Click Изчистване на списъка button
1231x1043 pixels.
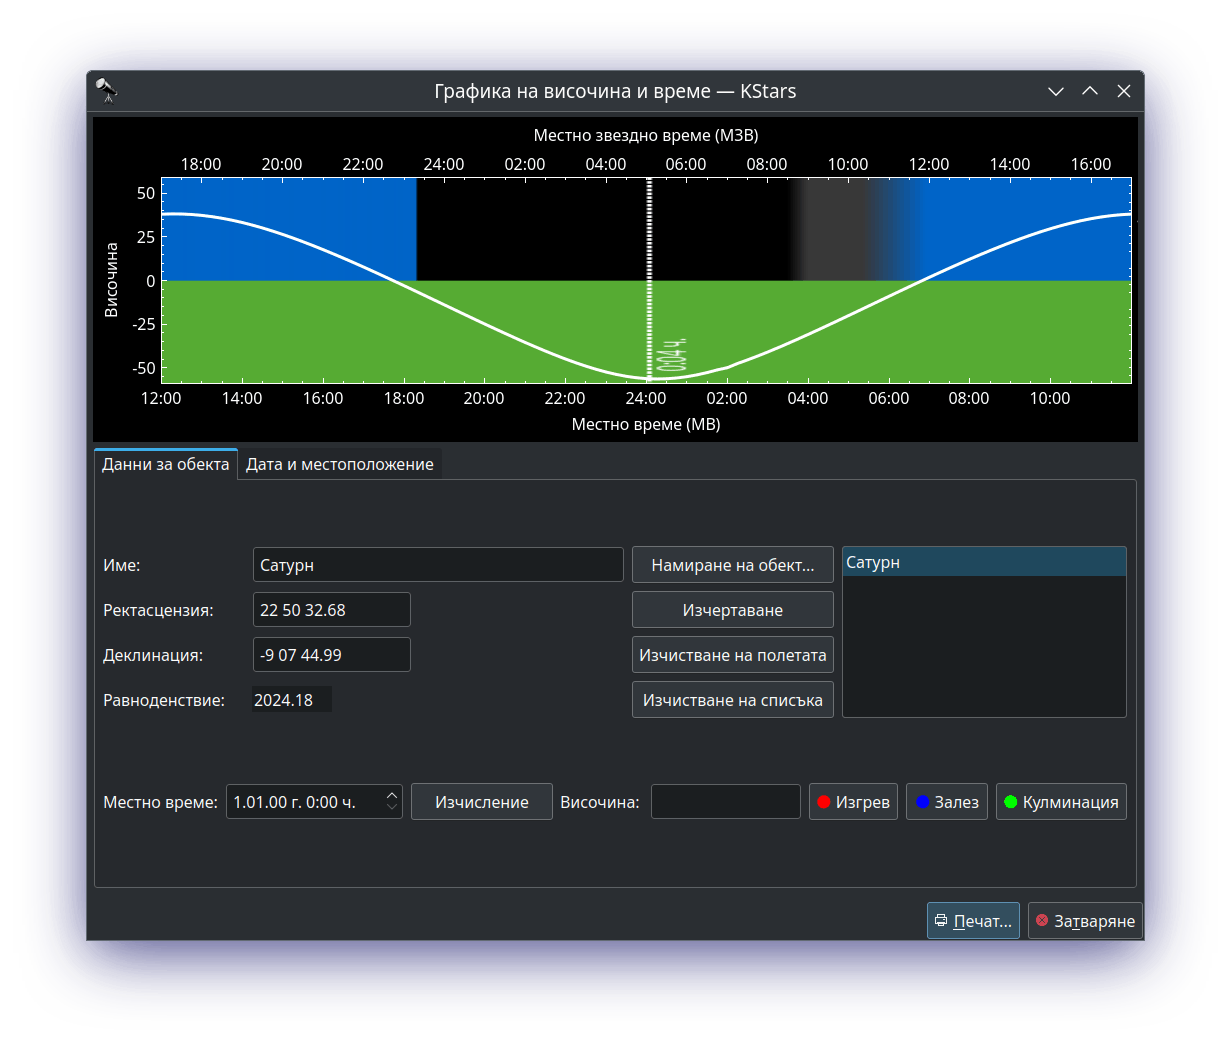pos(732,700)
